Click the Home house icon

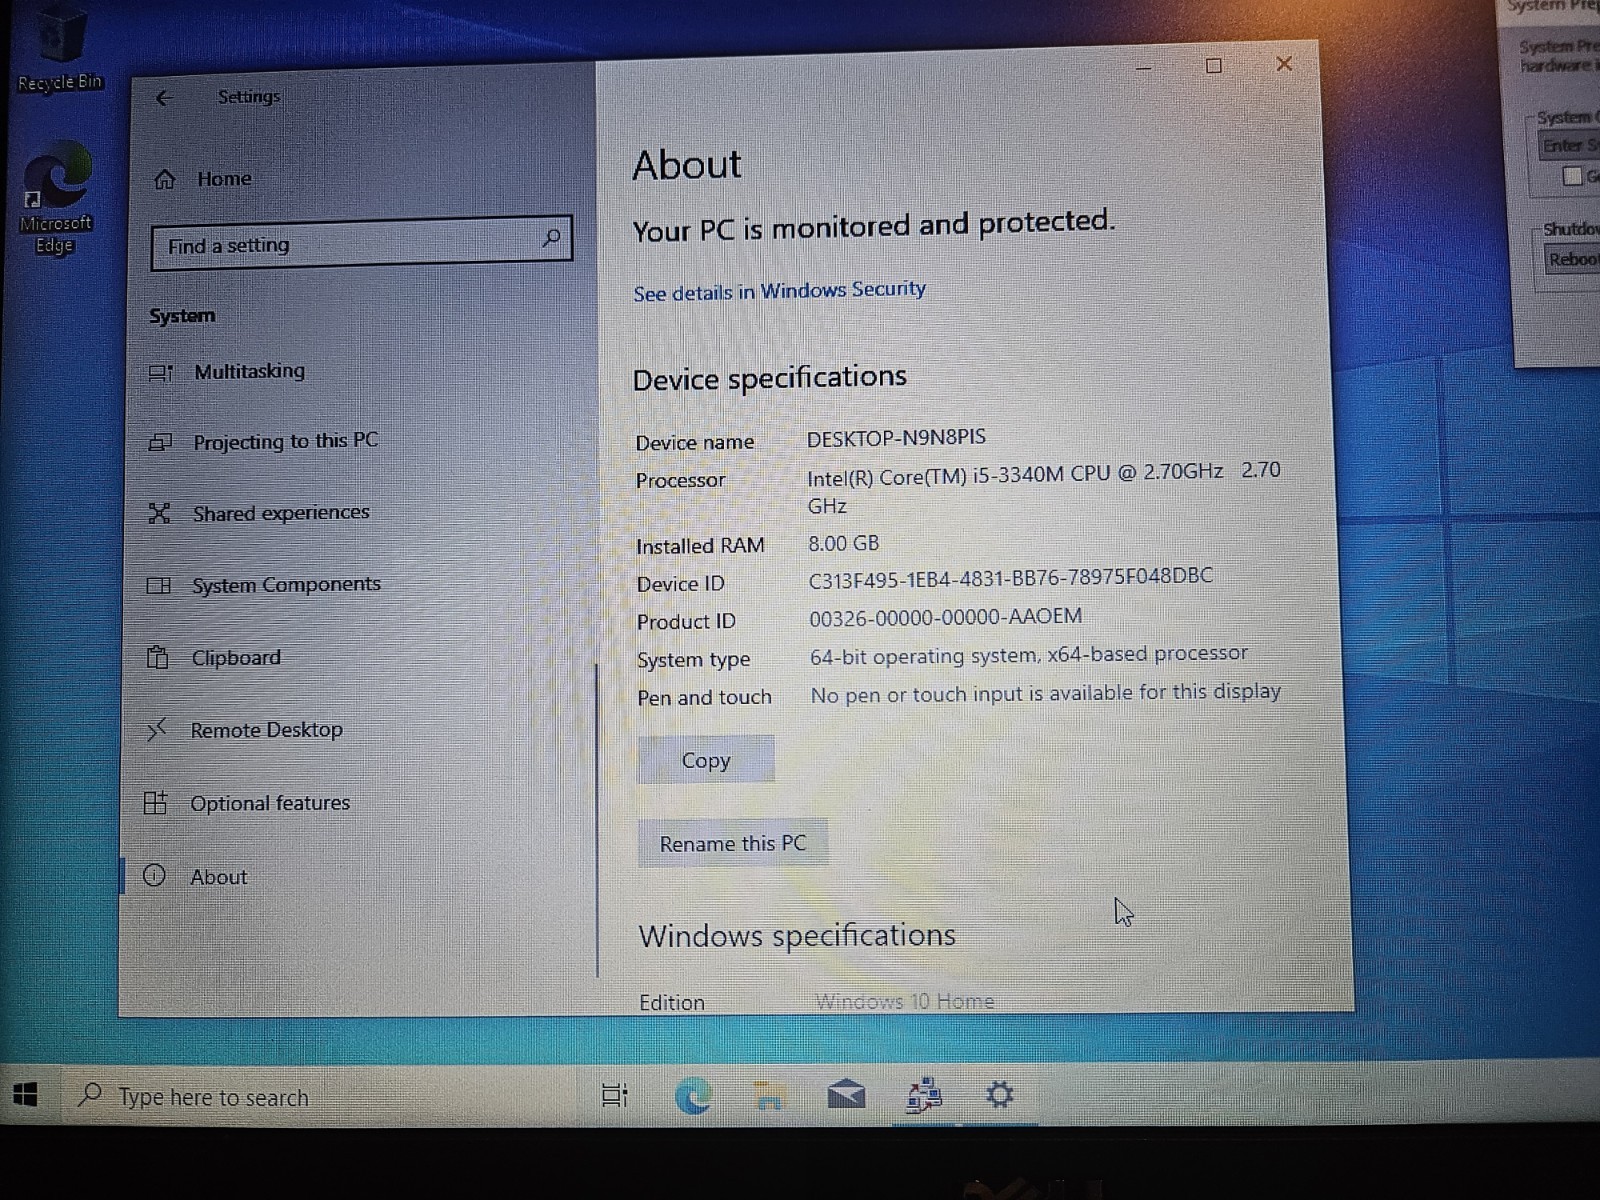click(165, 180)
